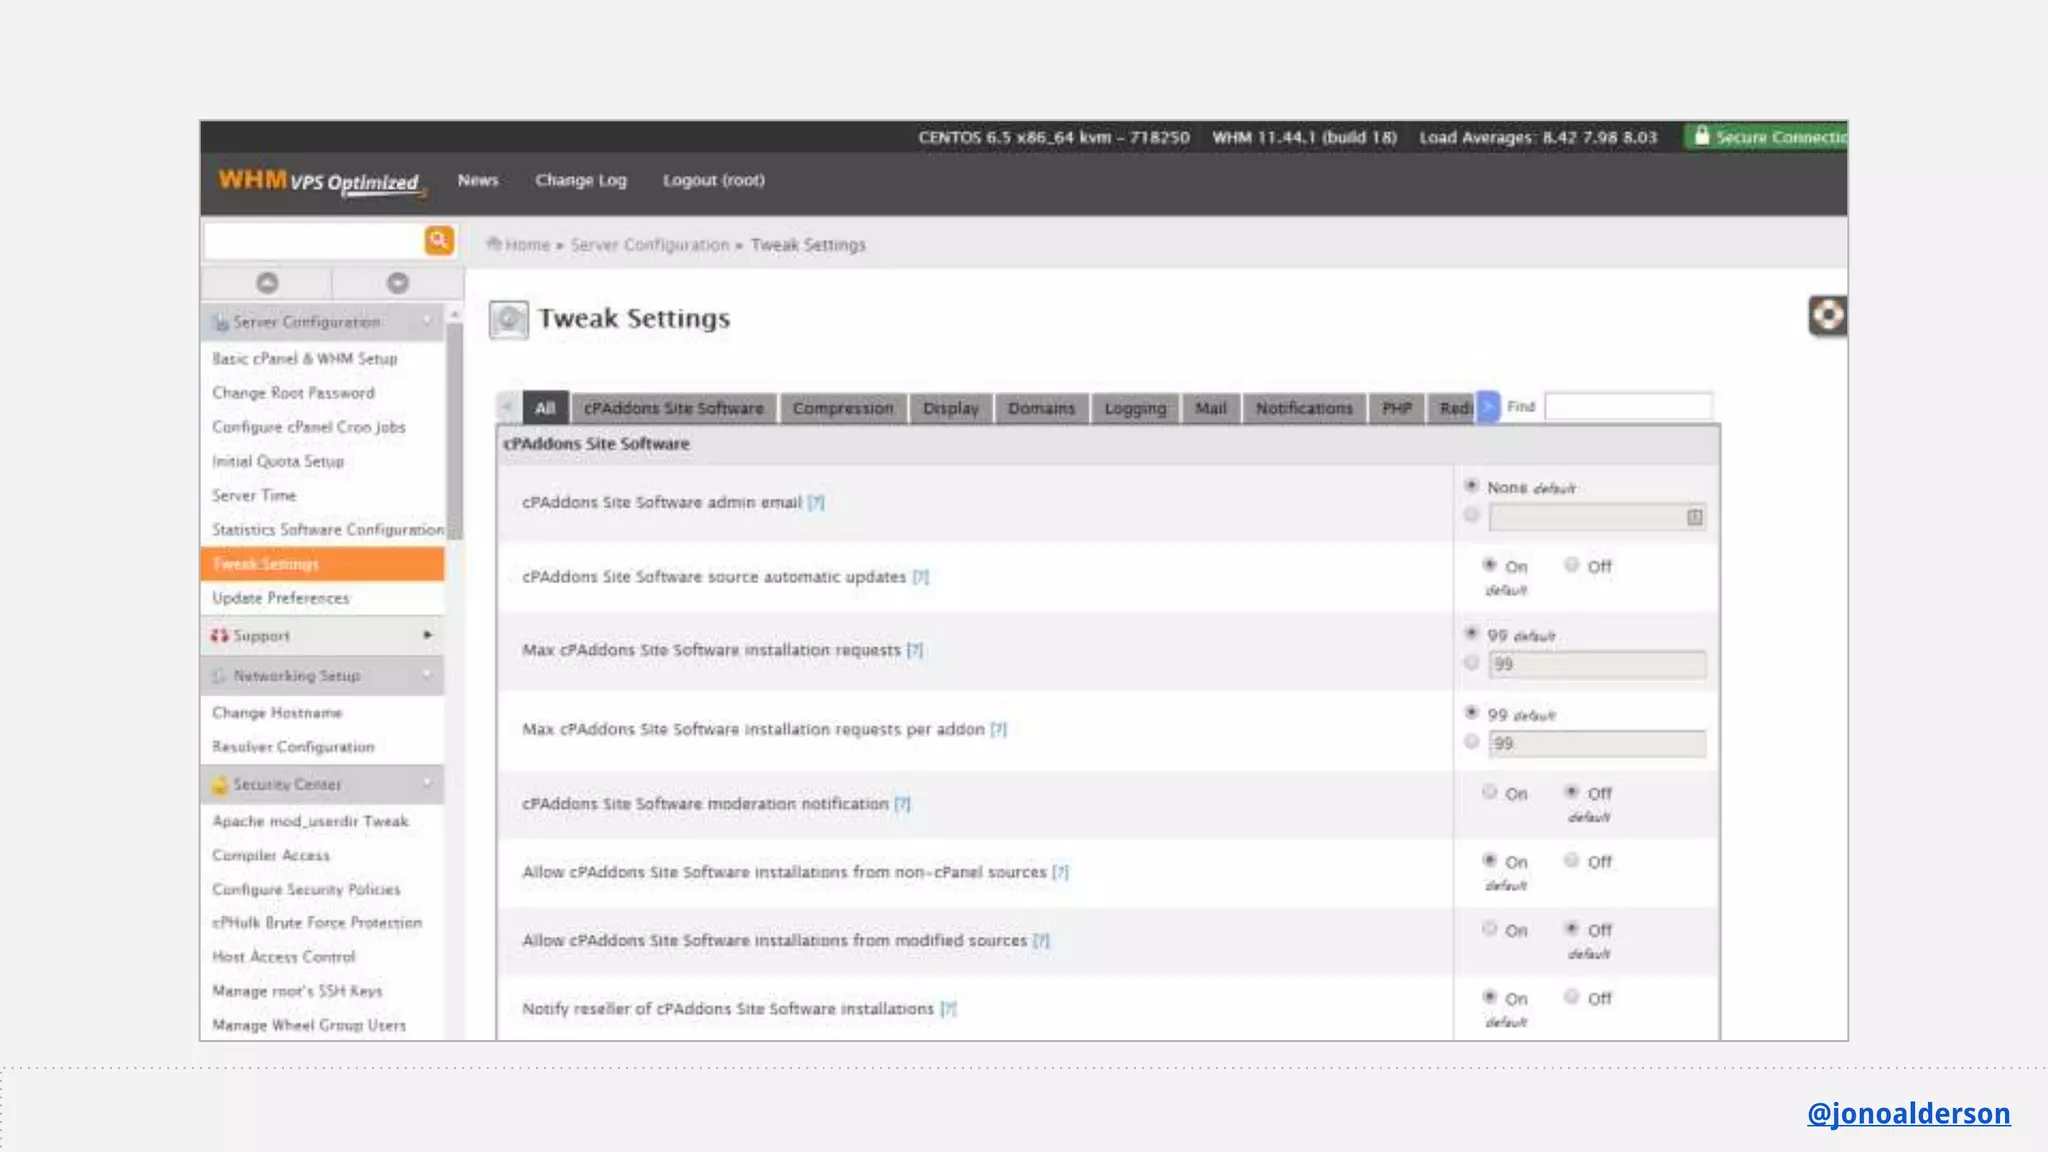2048x1152 pixels.
Task: Open Change Root Password in sidebar
Action: [293, 393]
